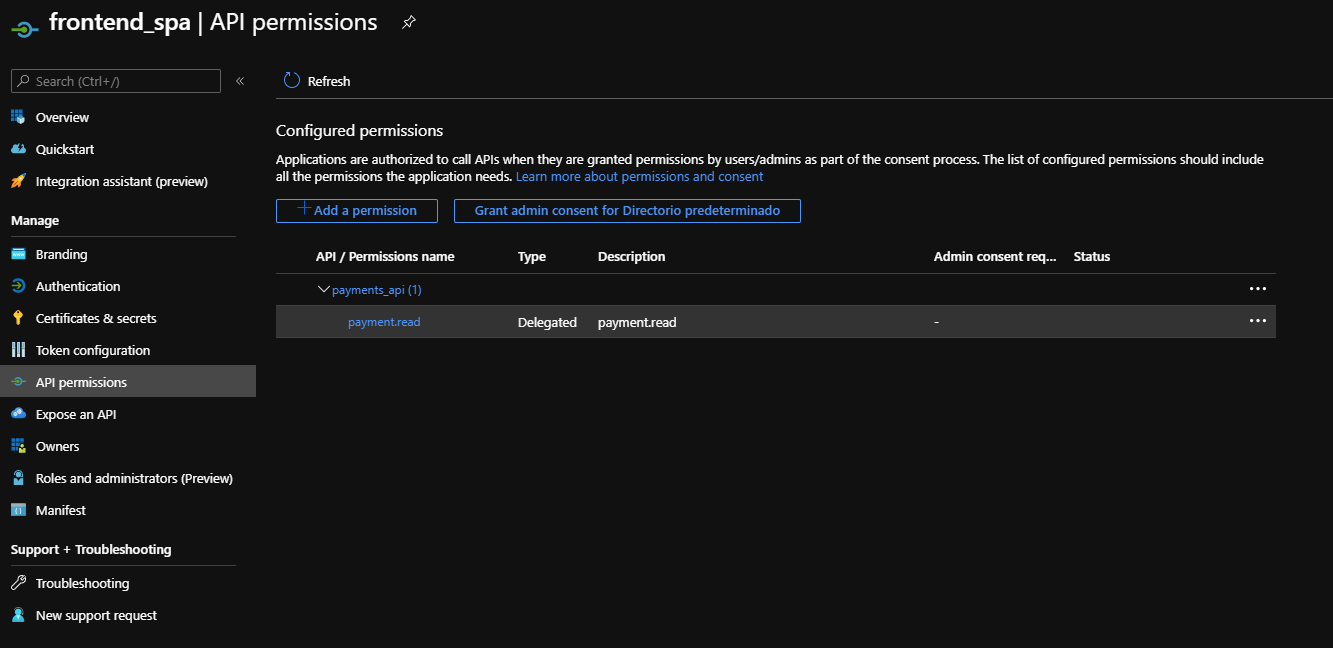Screen dimensions: 1333x648
Task: Click the payment.read permission link
Action: 384,322
